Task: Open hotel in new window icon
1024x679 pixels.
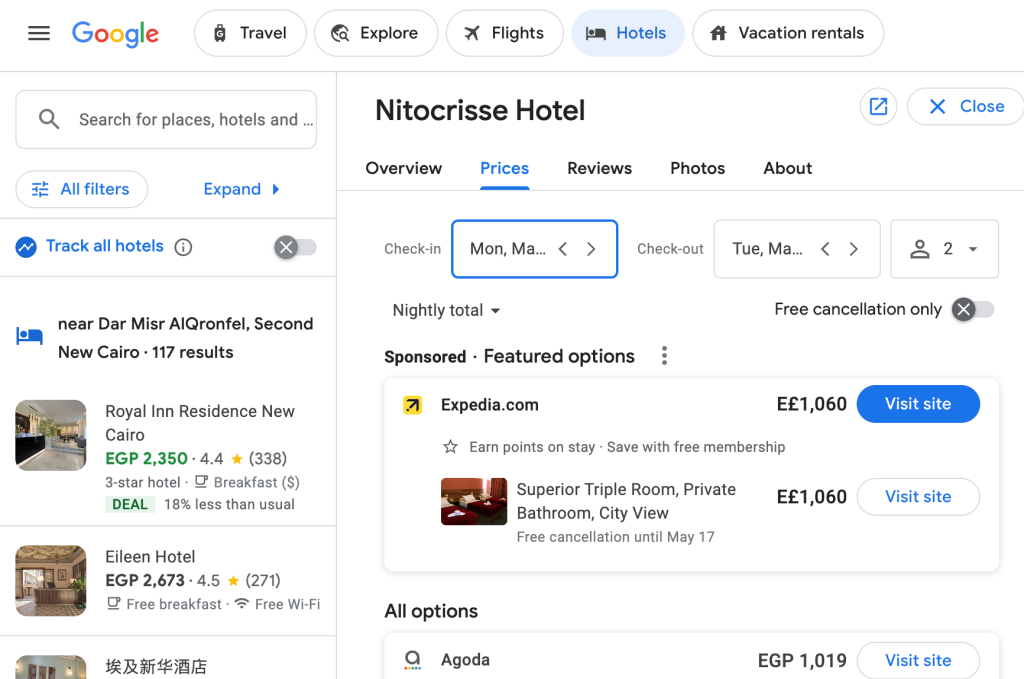Action: click(x=878, y=107)
